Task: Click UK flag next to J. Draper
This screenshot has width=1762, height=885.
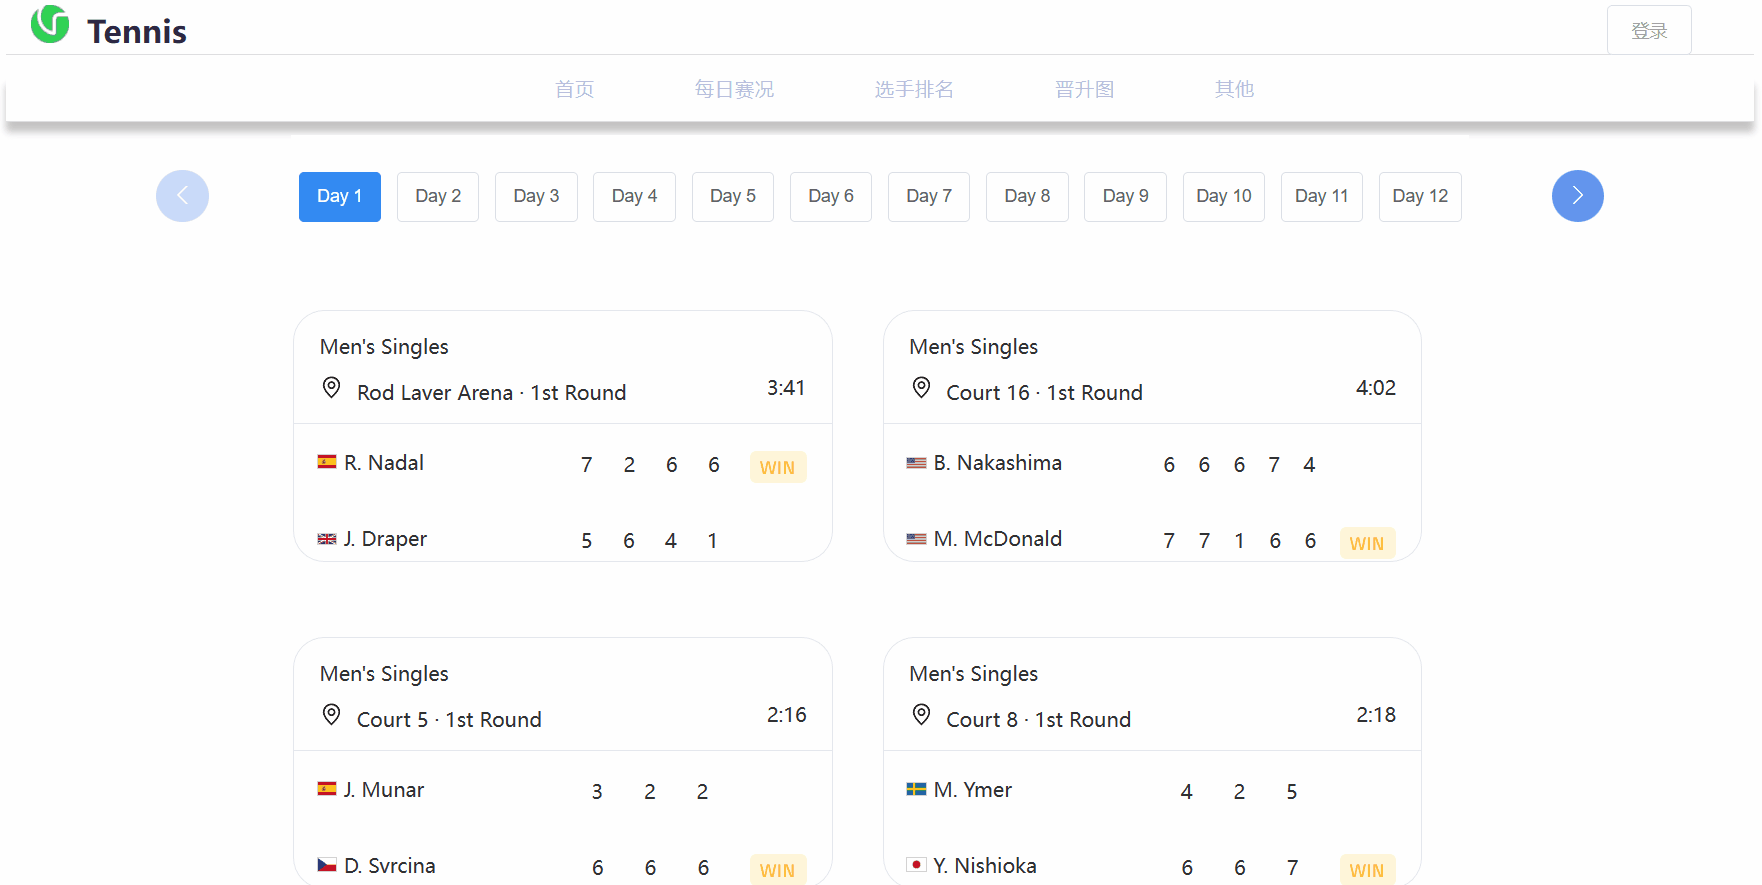Action: tap(327, 539)
